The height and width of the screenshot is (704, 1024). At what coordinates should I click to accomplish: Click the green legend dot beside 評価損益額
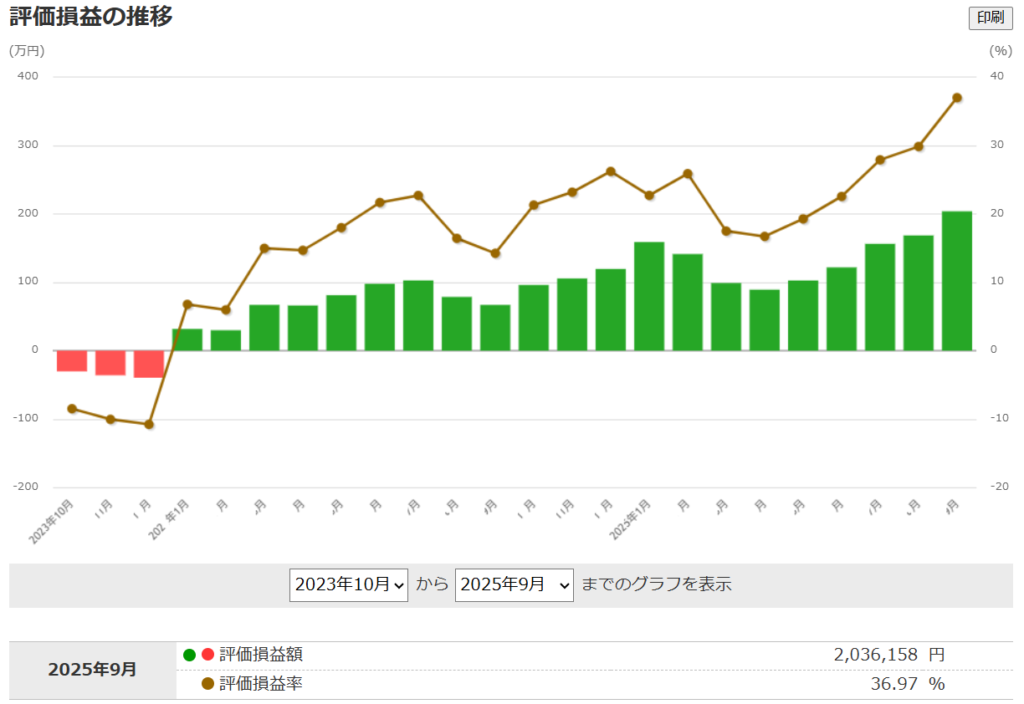click(x=190, y=655)
